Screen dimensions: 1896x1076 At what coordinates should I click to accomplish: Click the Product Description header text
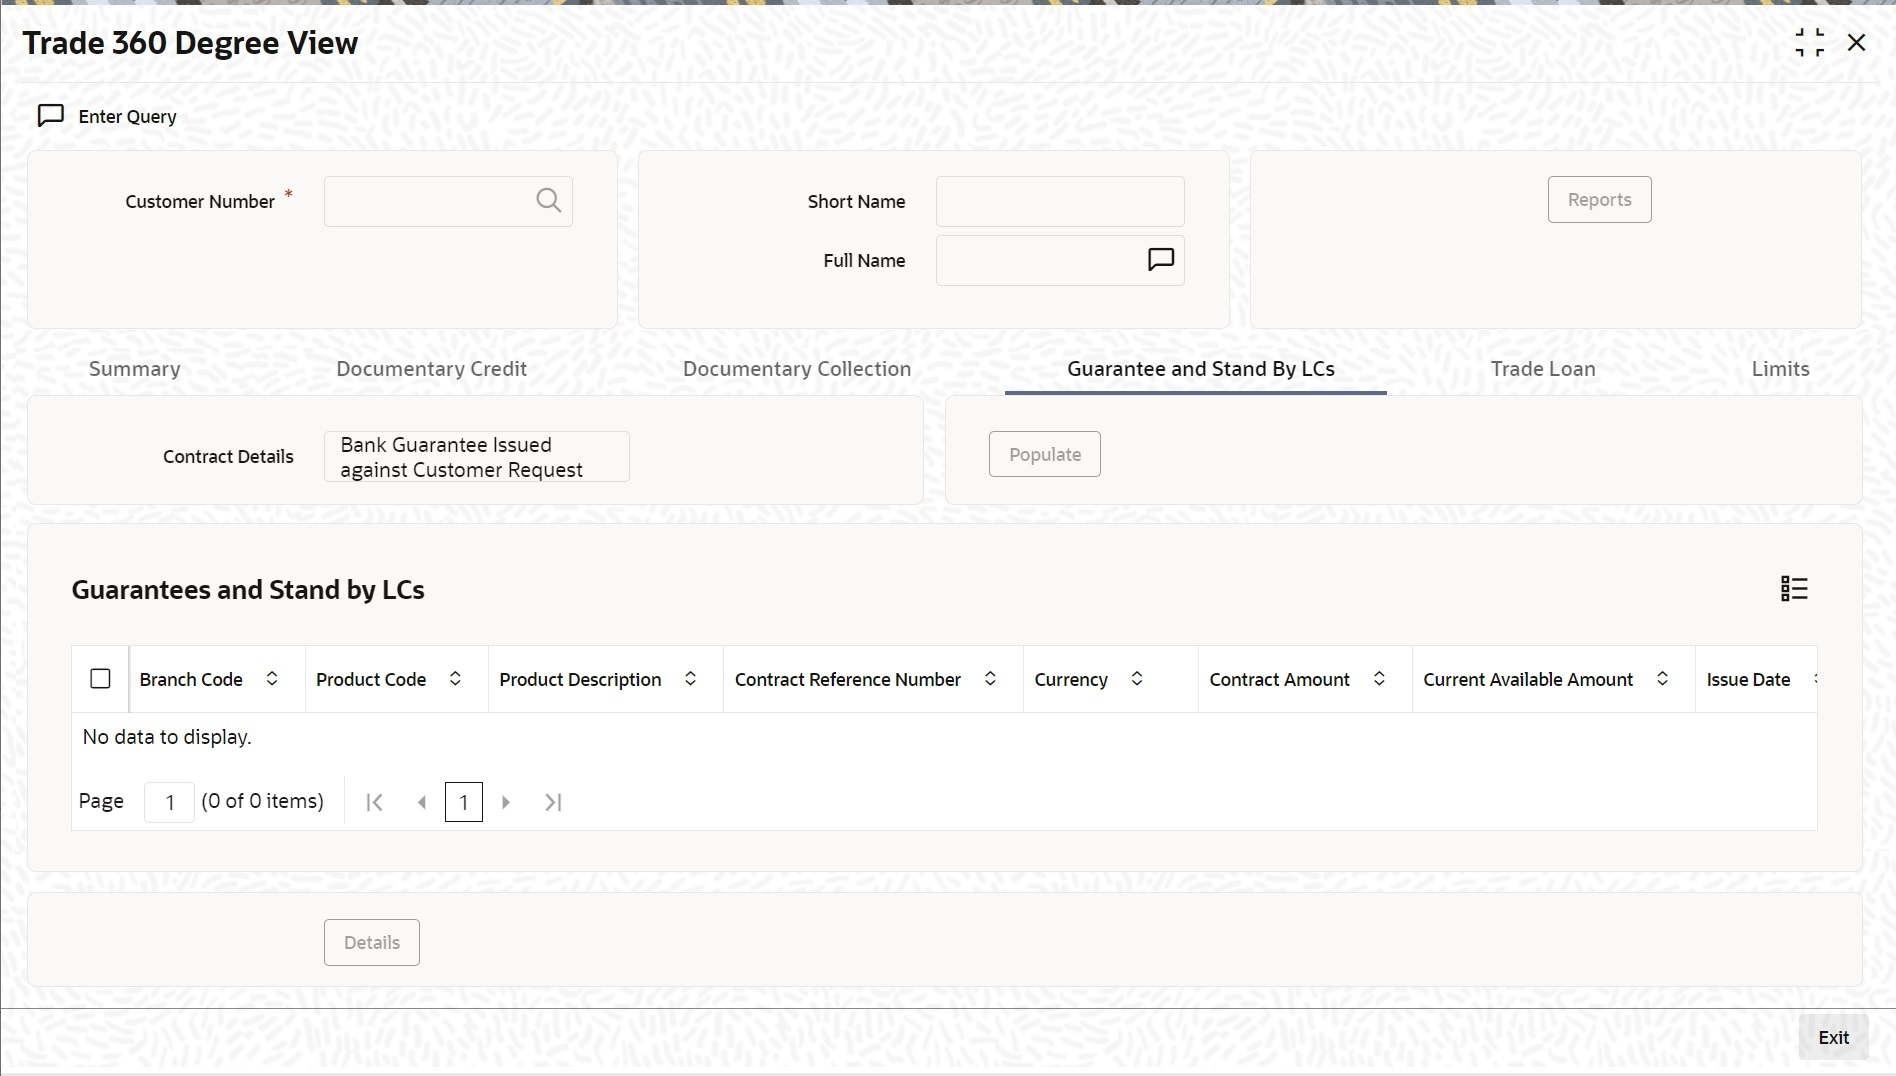point(580,680)
